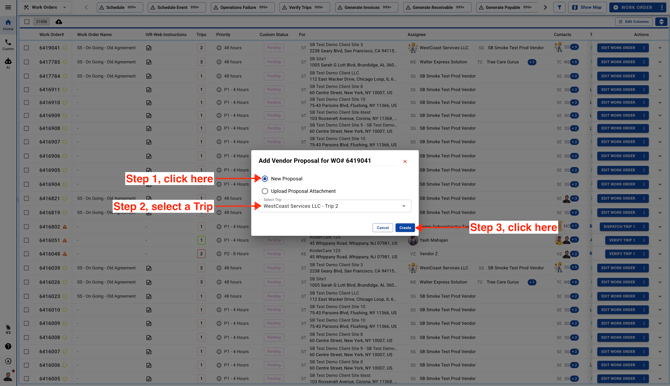The image size is (670, 386).
Task: Open the Generate Invoices tab
Action: [366, 7]
